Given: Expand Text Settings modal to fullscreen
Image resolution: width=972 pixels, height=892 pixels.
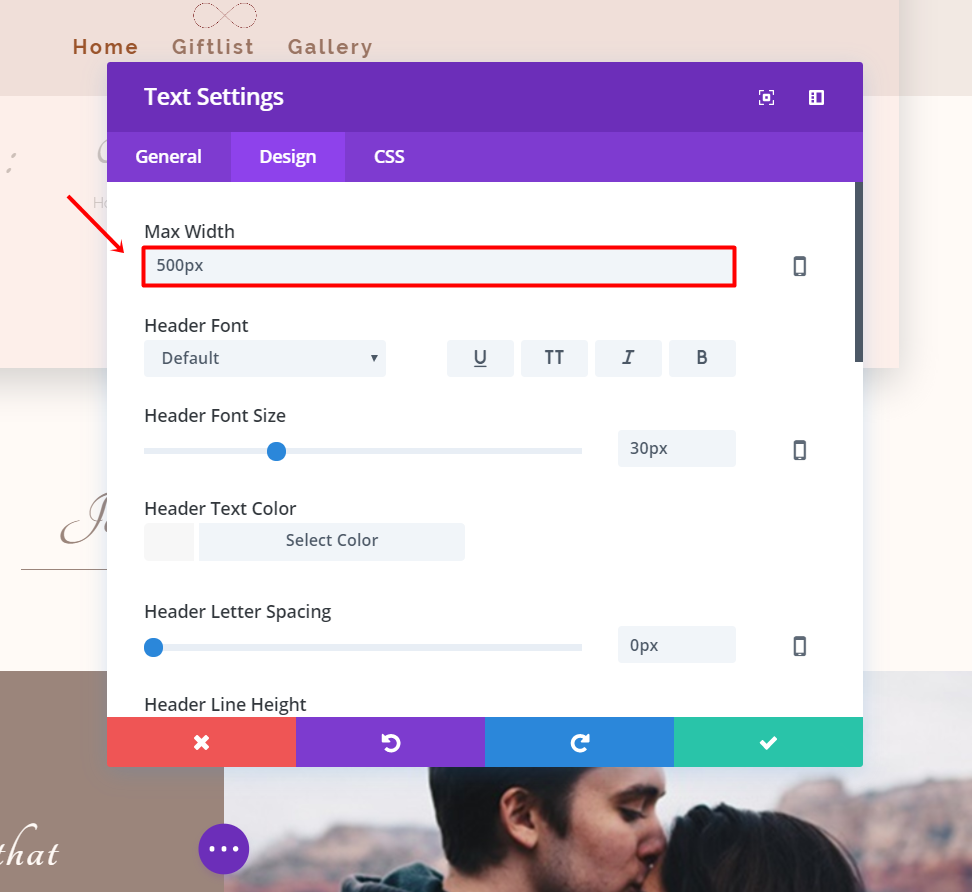Looking at the screenshot, I should 766,97.
